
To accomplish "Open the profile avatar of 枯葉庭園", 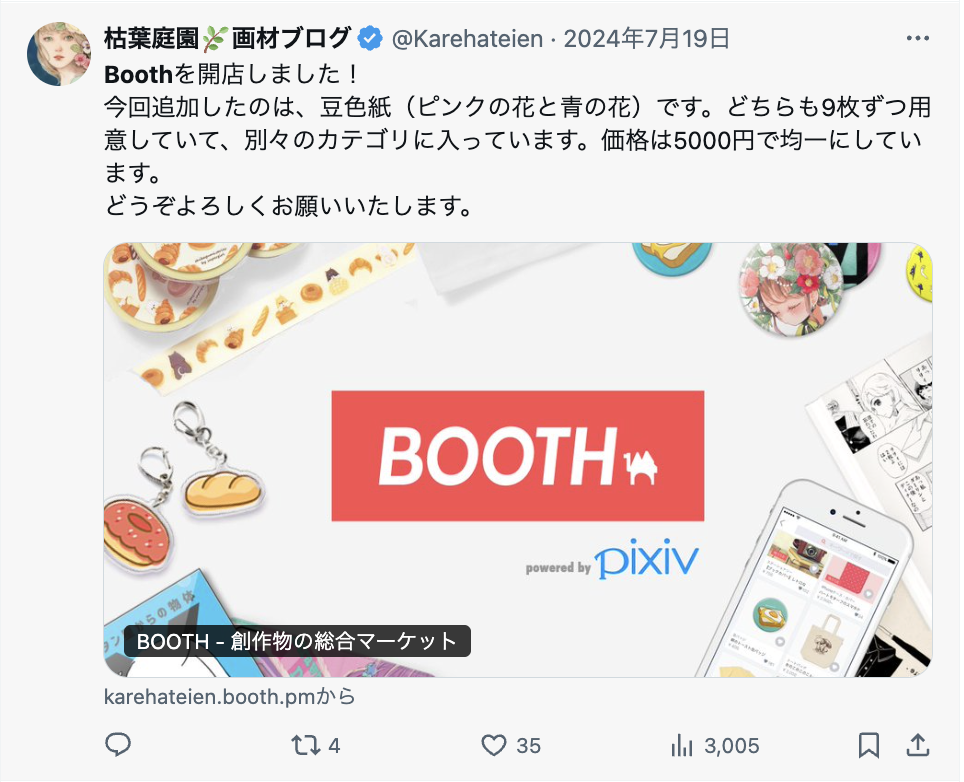I will (59, 54).
